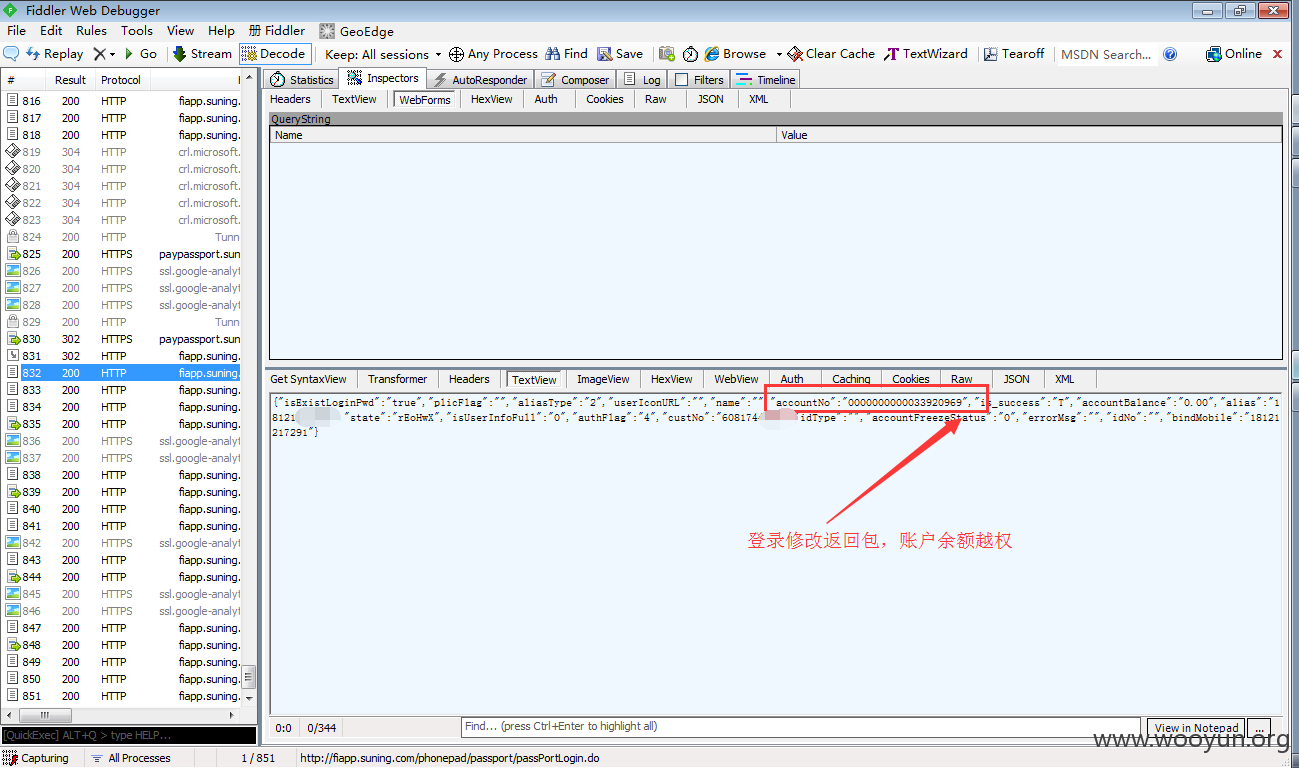Switch to the Composer tab
This screenshot has width=1299, height=768.
[575, 79]
